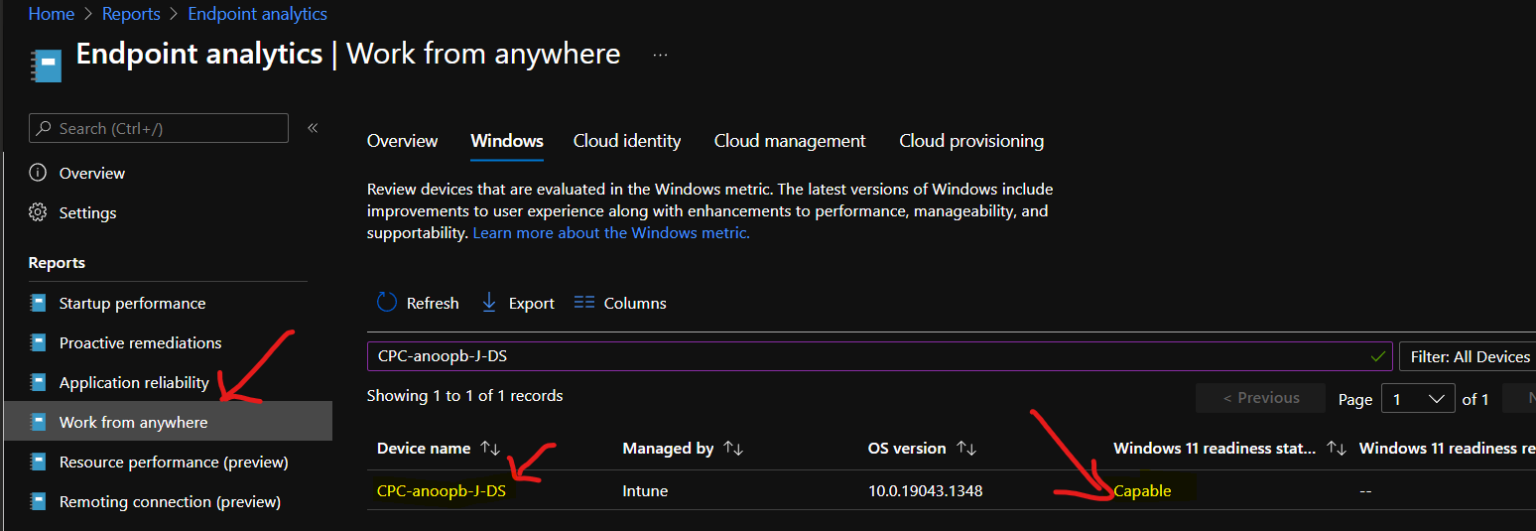The height and width of the screenshot is (531, 1536).
Task: Click the Columns button
Action: coord(620,303)
